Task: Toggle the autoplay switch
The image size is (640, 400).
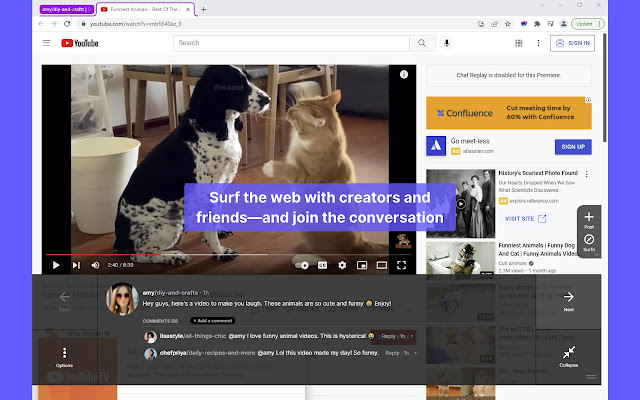Action: point(302,266)
